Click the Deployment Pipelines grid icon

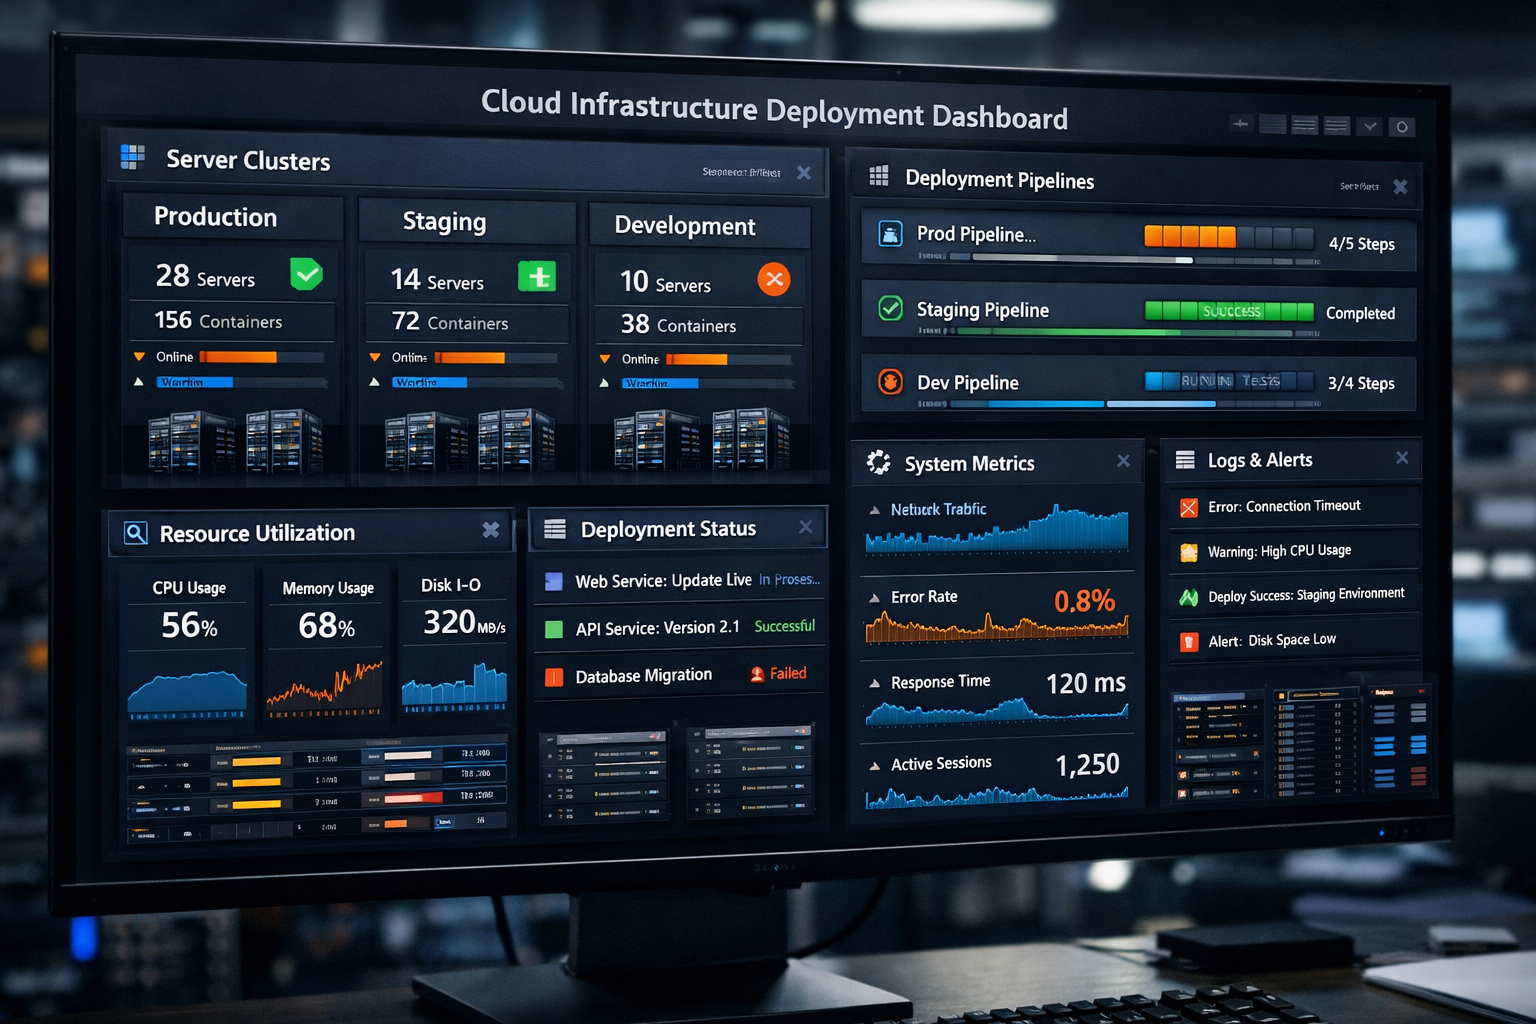(879, 176)
